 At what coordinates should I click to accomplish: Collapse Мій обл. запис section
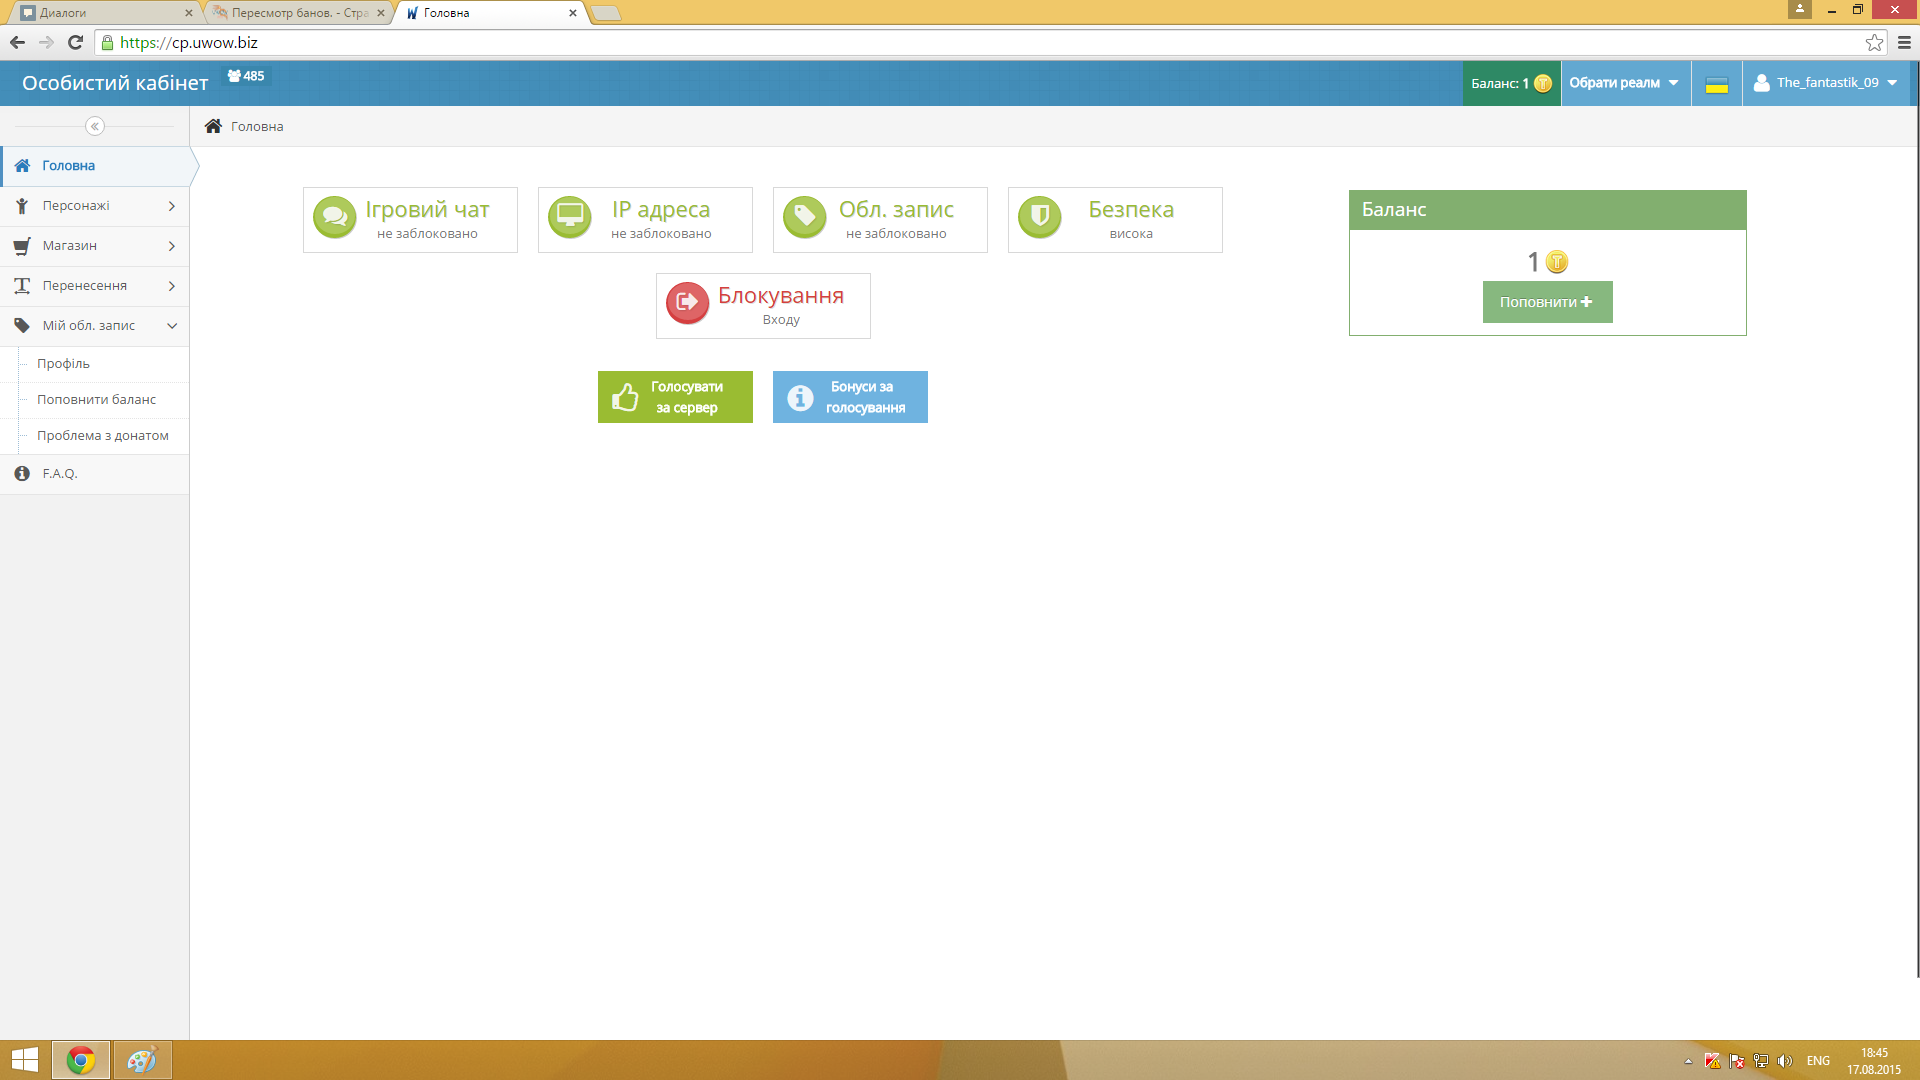click(x=95, y=326)
